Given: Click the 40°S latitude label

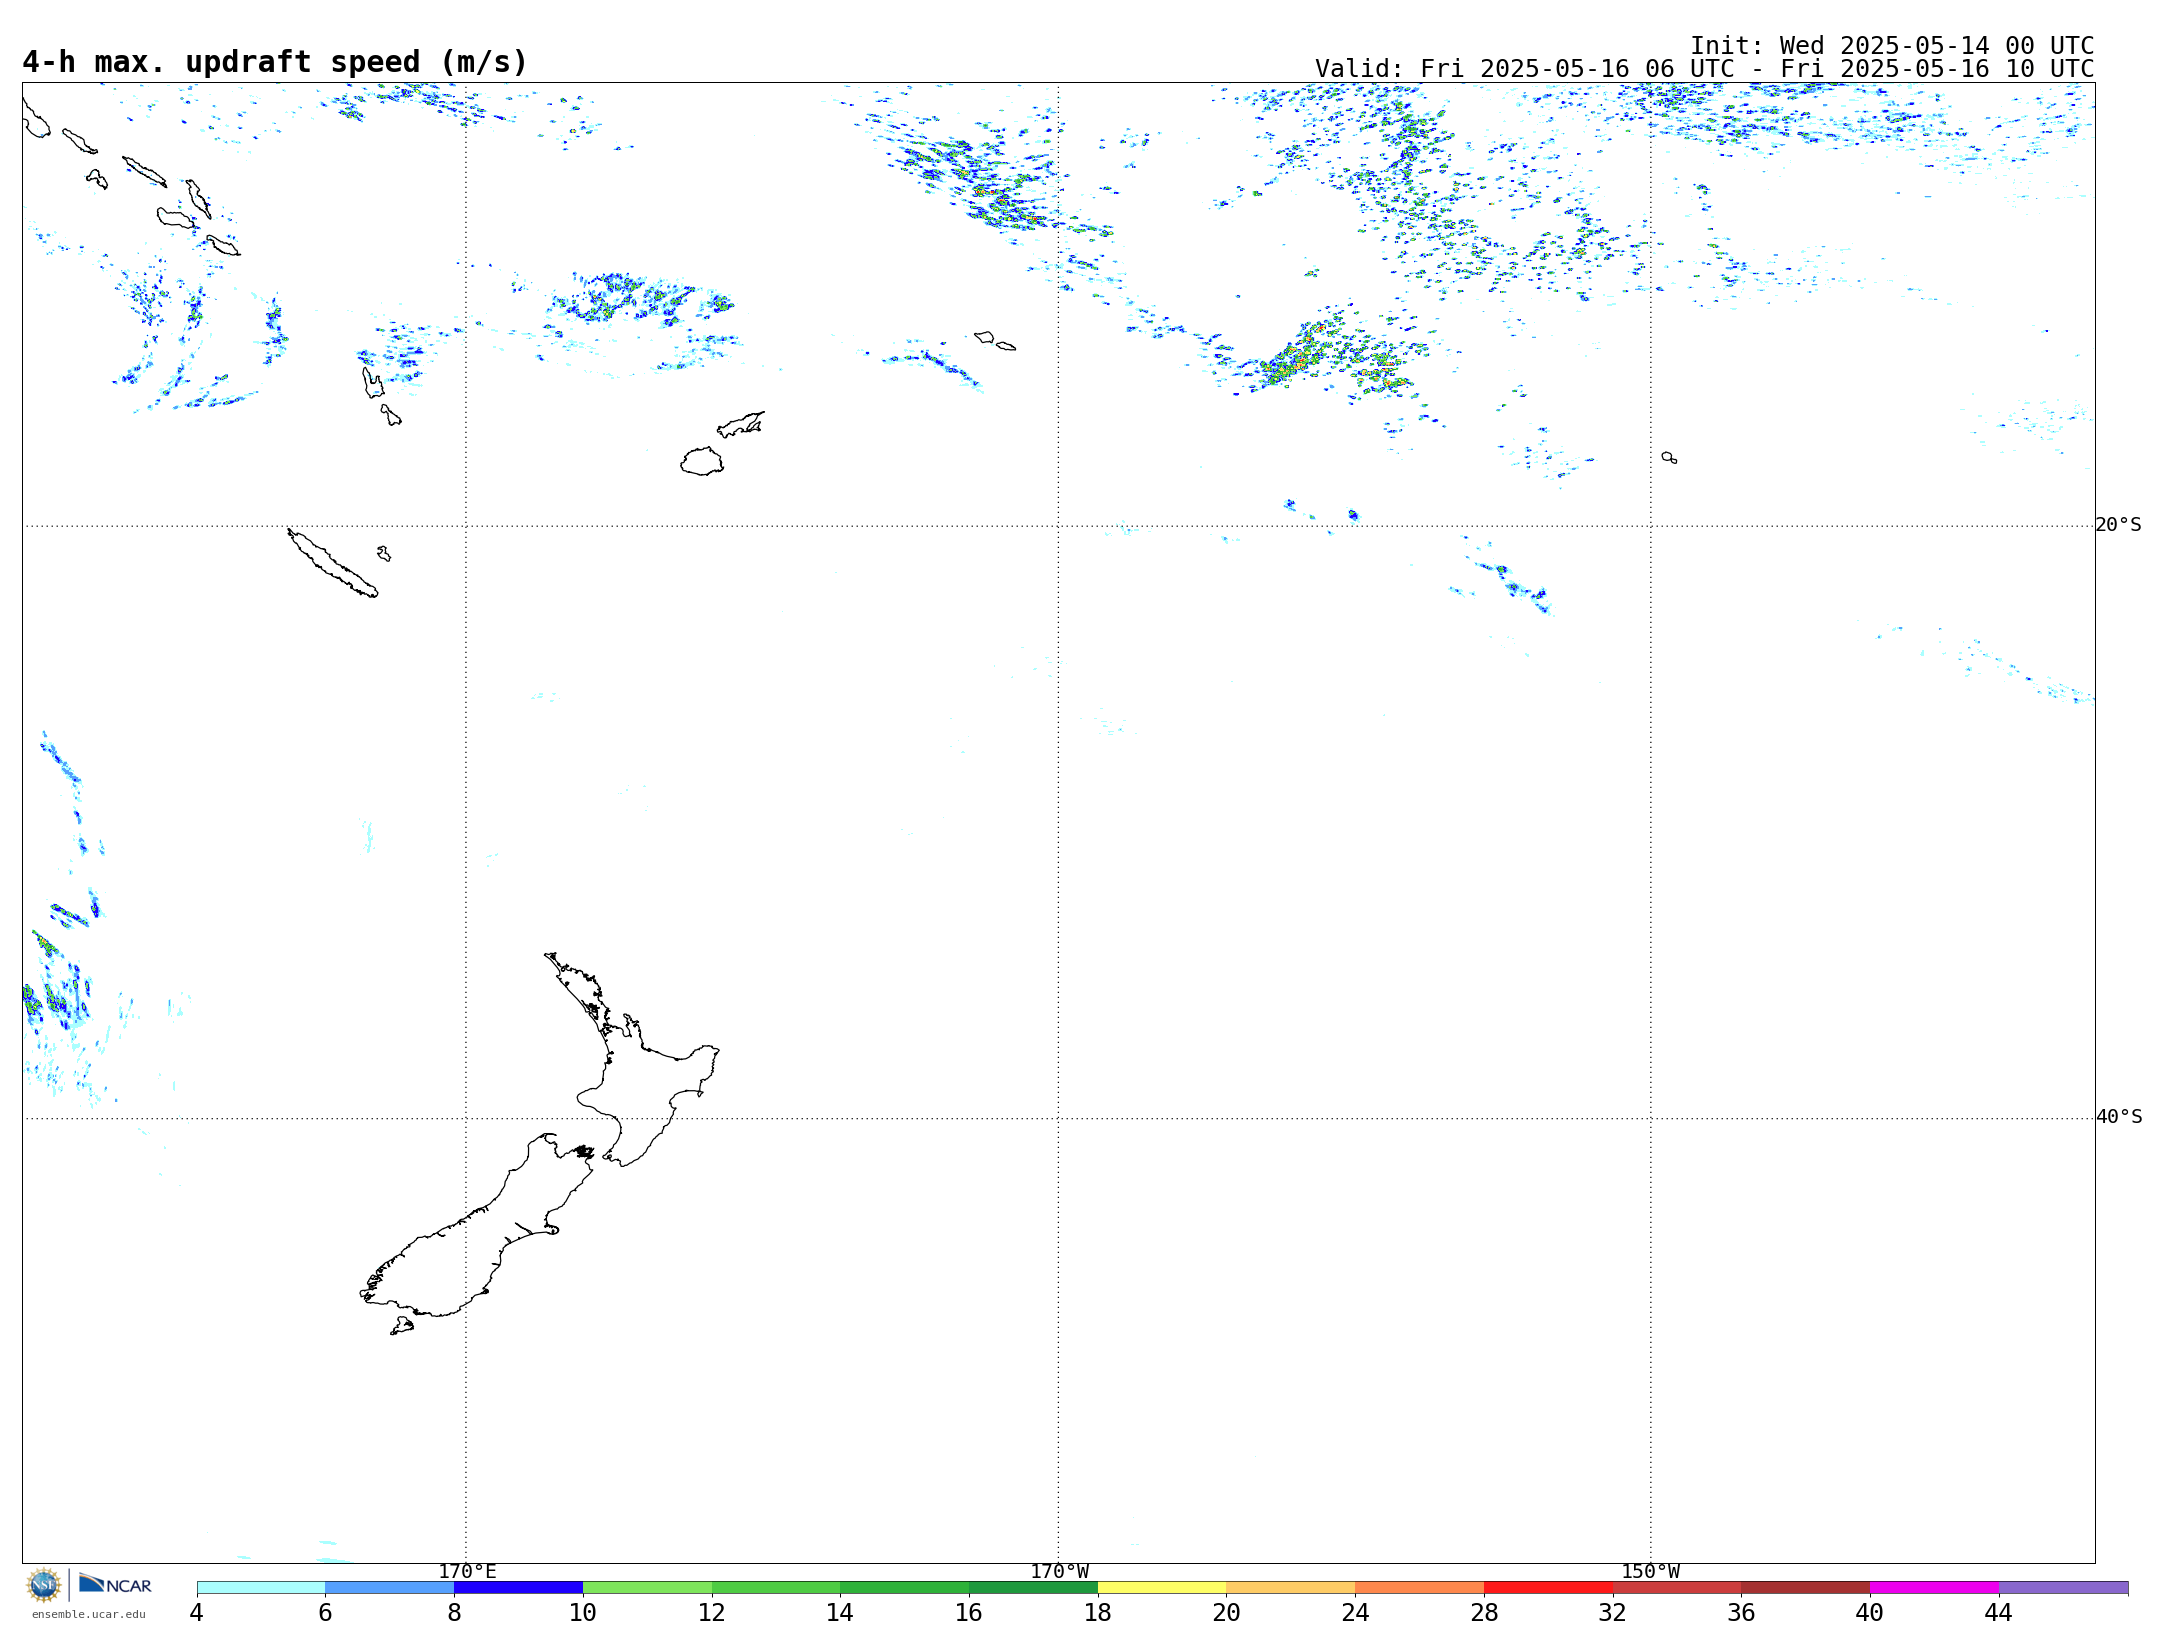Looking at the screenshot, I should click(x=2119, y=1117).
